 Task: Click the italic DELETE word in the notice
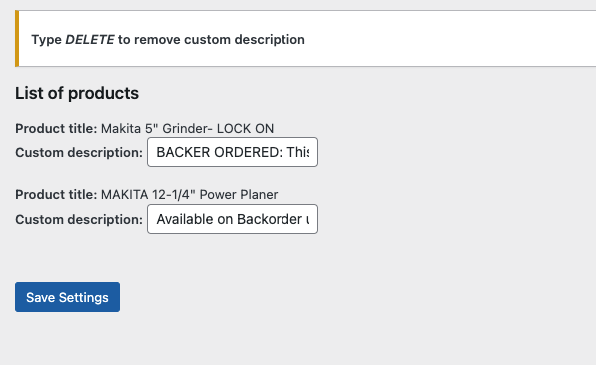[90, 40]
